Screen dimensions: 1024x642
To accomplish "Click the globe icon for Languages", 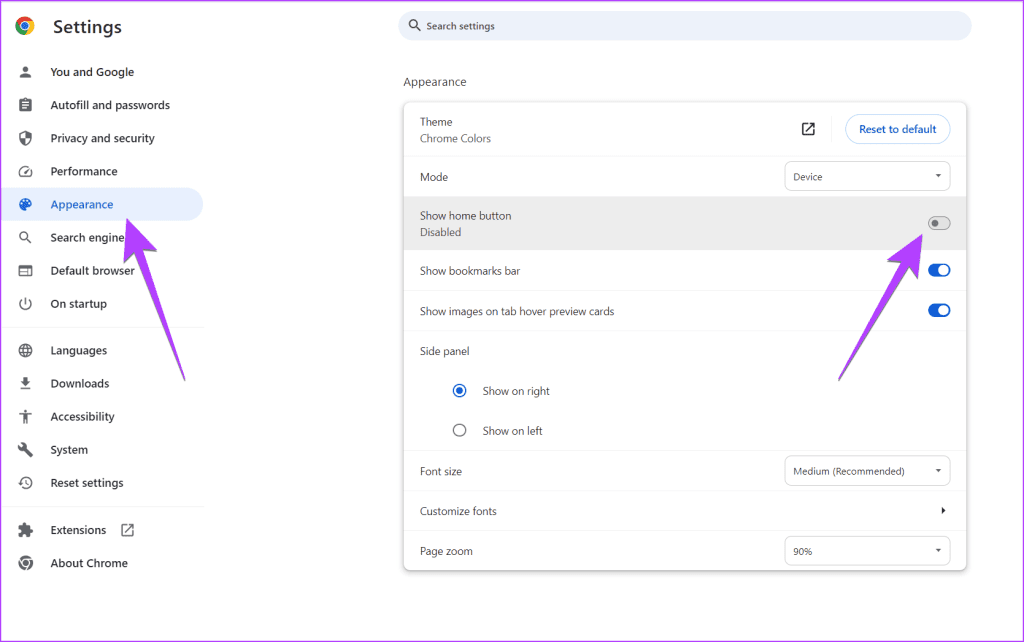I will click(x=26, y=351).
